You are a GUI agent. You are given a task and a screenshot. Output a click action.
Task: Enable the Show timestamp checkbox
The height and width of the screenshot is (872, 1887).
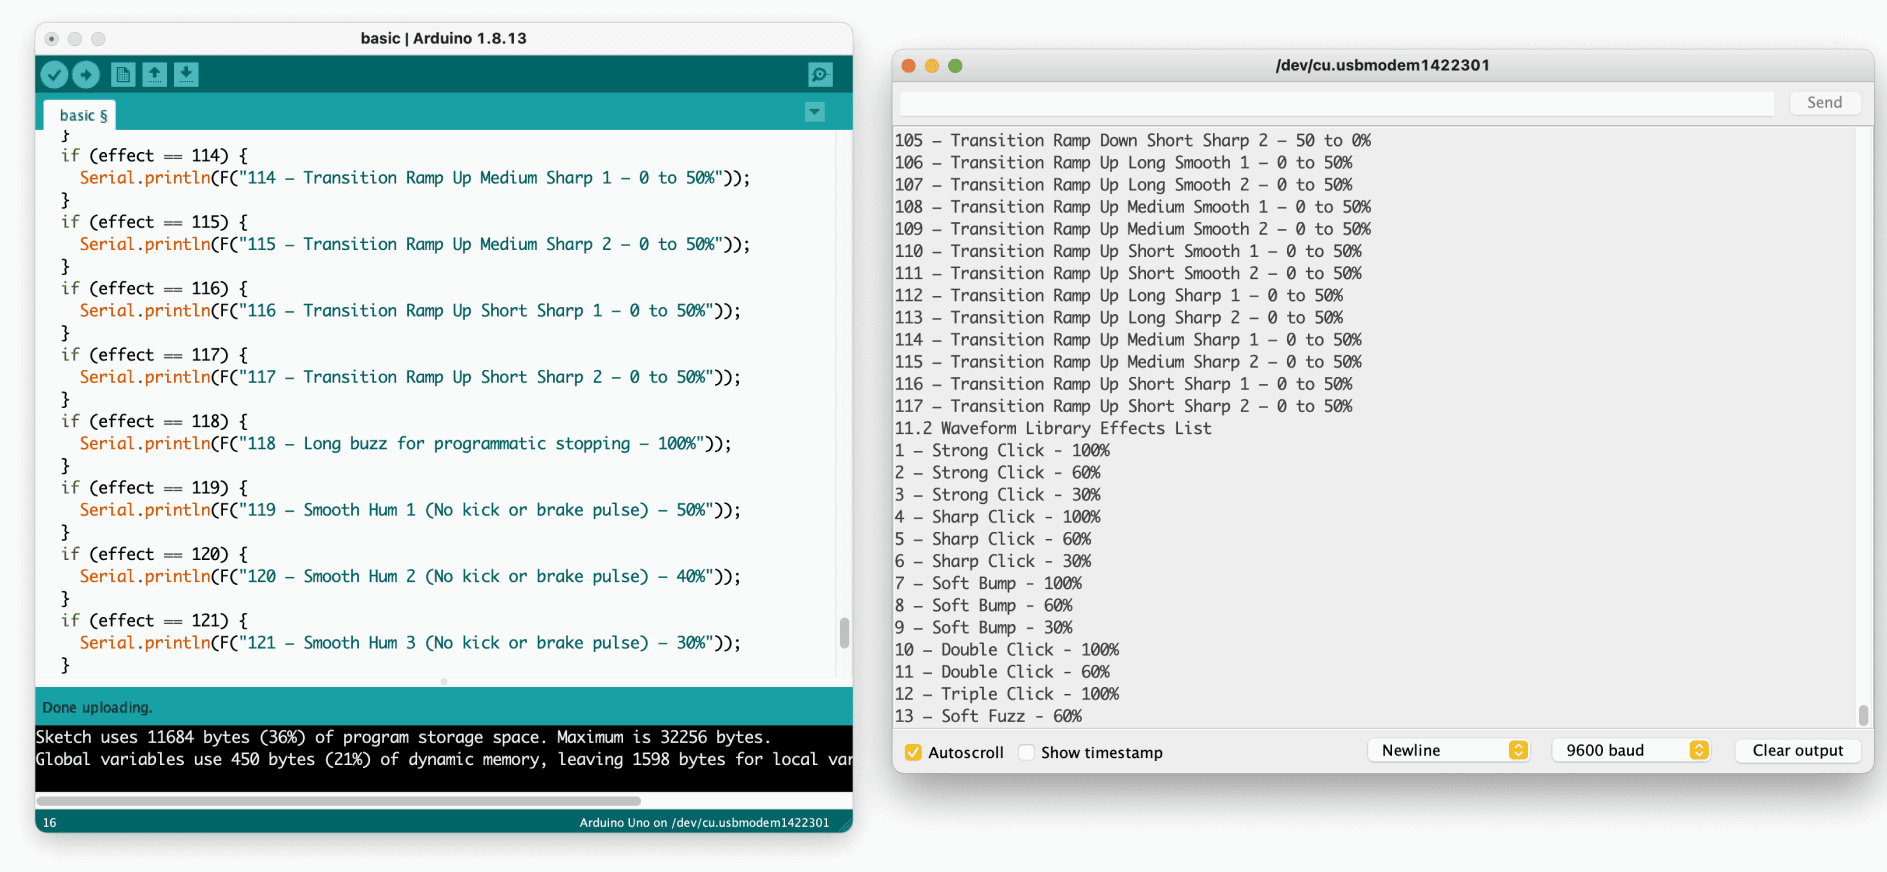(x=1026, y=752)
